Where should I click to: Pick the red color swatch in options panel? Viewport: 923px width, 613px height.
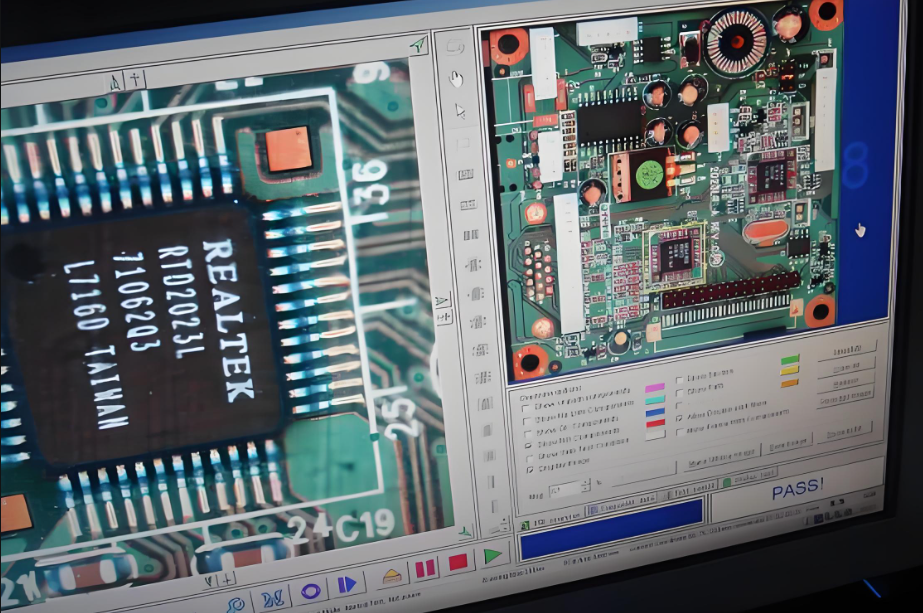tap(656, 423)
